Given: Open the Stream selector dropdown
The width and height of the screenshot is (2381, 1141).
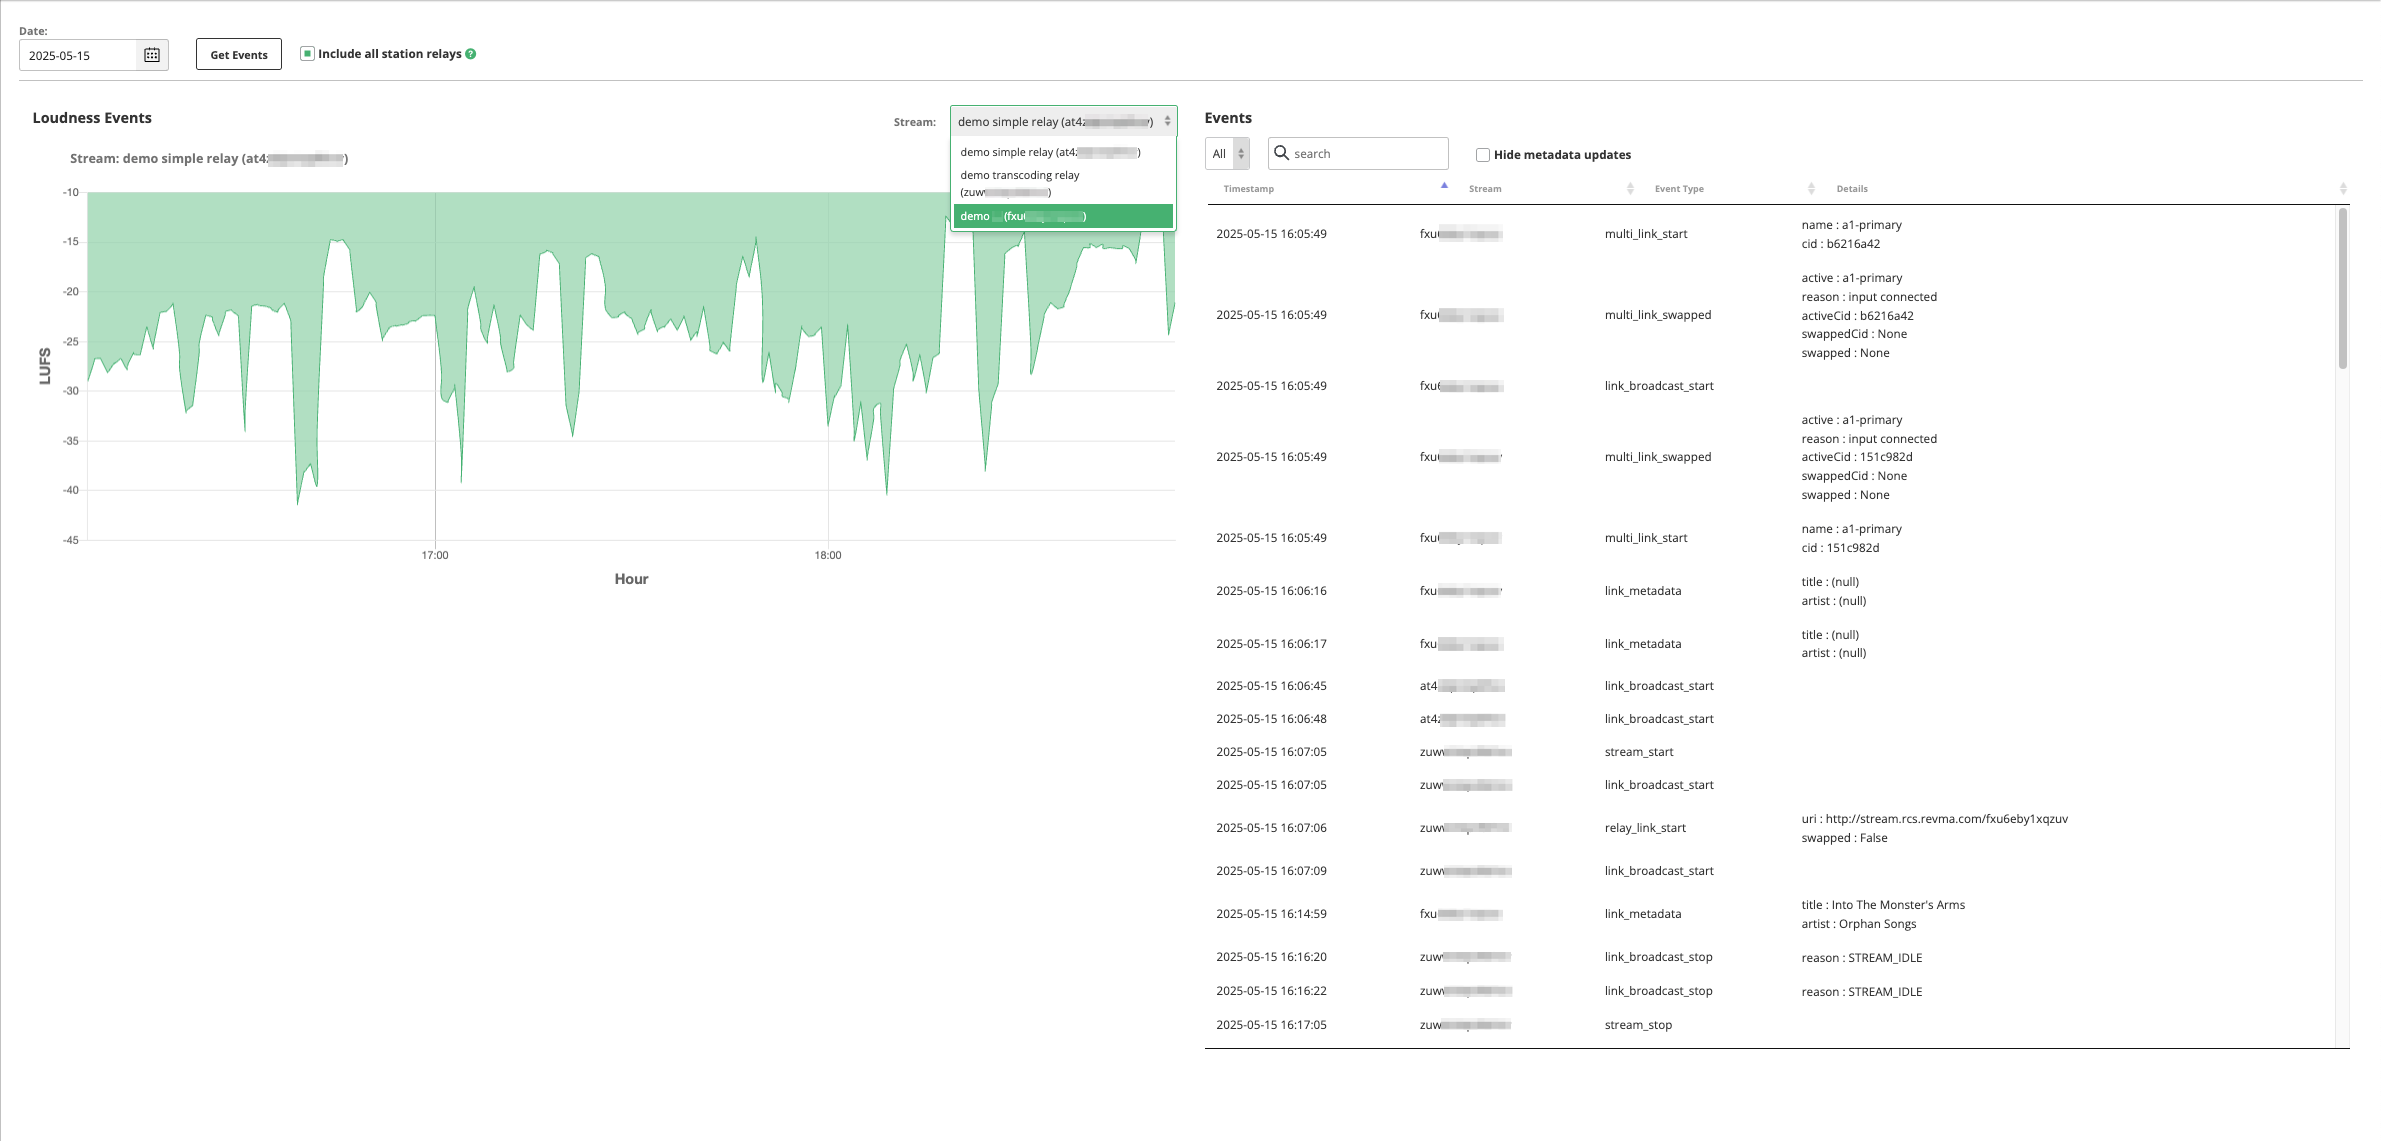Looking at the screenshot, I should (1063, 121).
